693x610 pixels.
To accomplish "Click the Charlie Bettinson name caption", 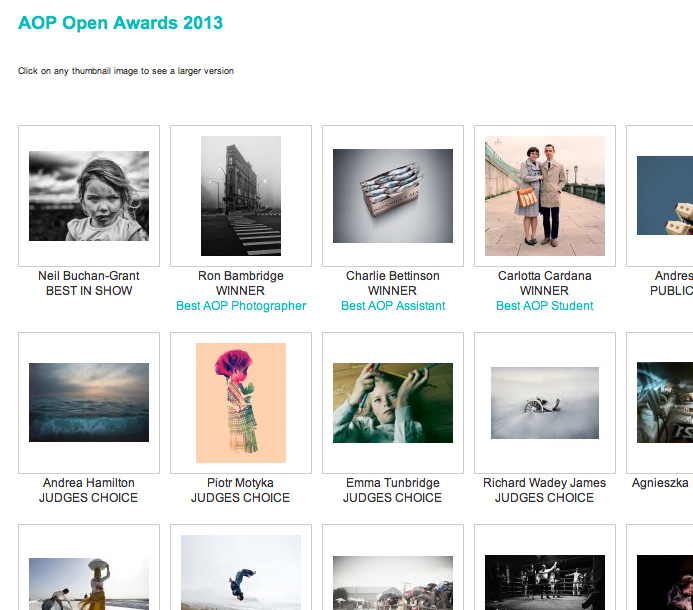I will 393,276.
